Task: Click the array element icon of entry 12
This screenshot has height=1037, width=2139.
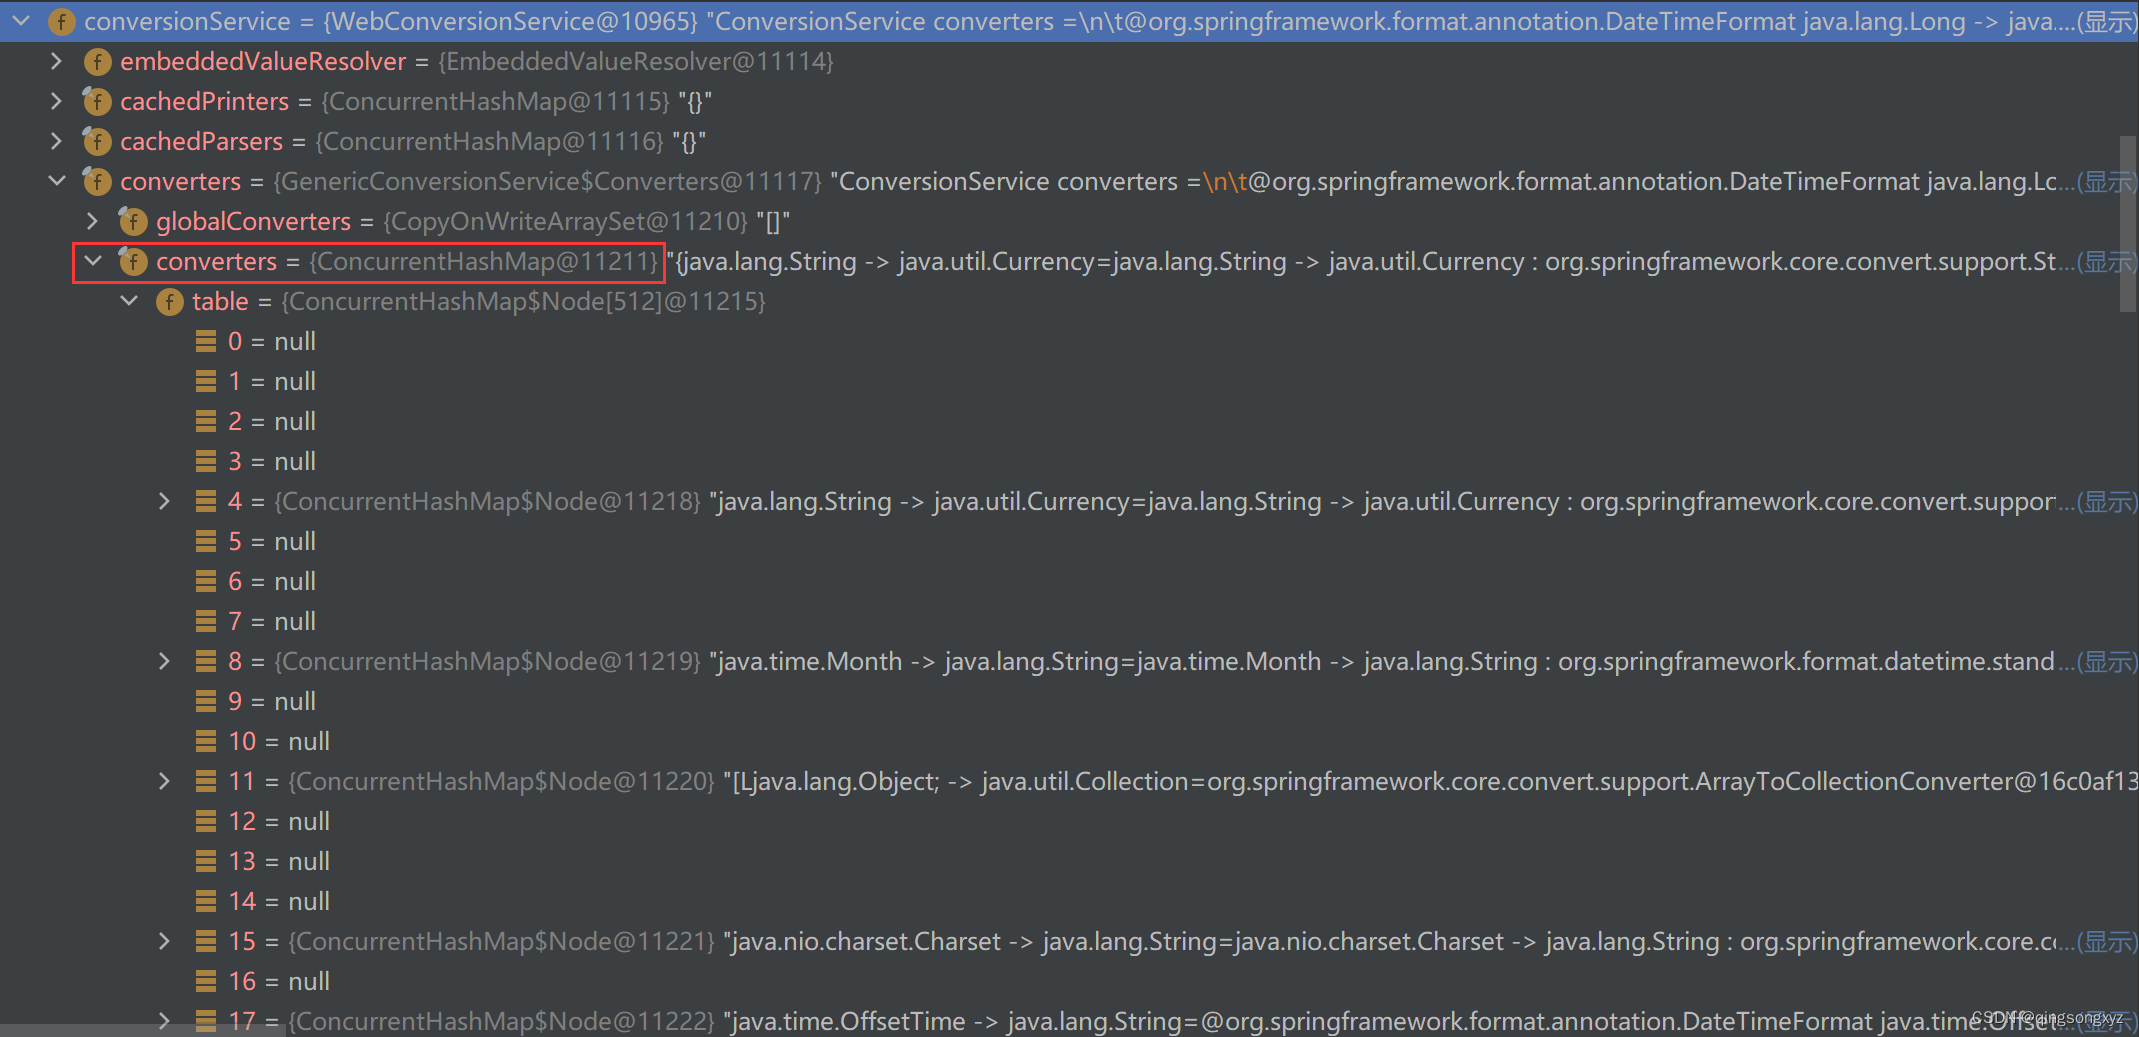Action: coord(206,821)
